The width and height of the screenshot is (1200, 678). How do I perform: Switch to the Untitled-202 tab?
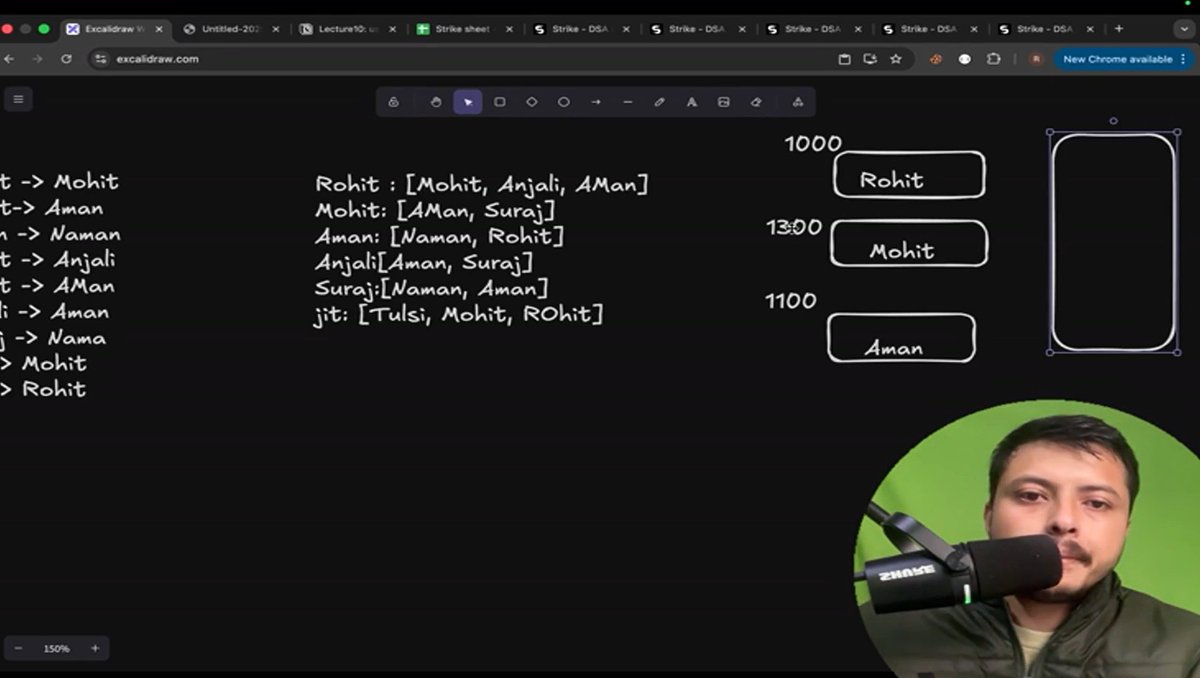232,29
